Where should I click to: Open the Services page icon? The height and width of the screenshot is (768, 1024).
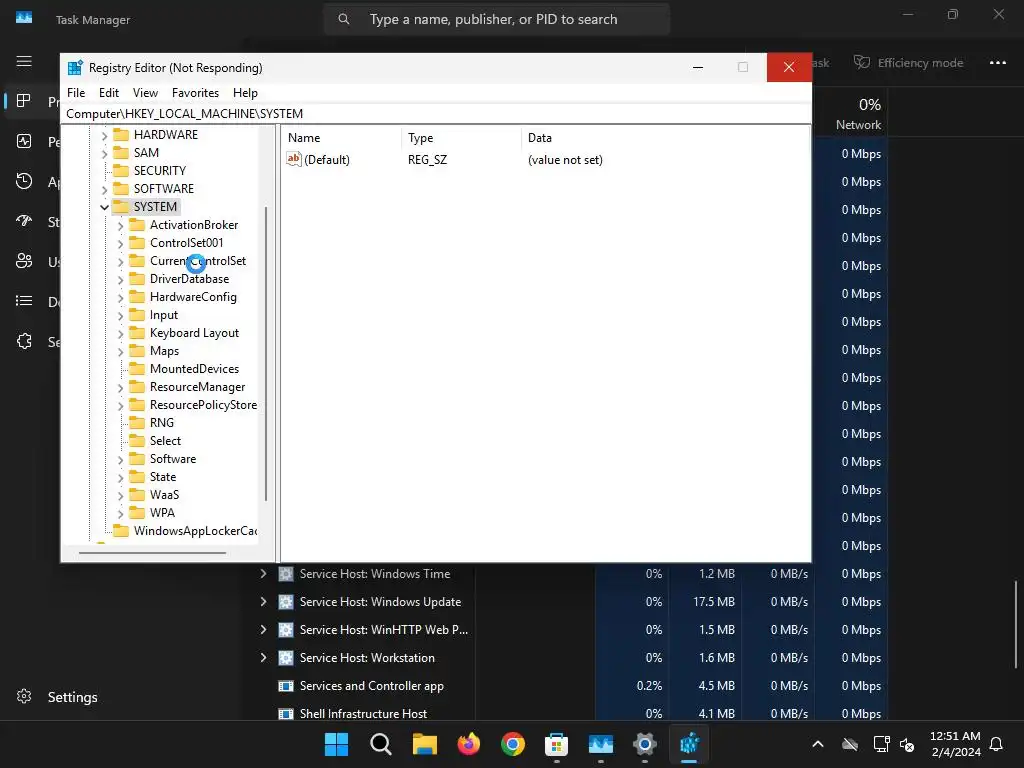tap(24, 341)
